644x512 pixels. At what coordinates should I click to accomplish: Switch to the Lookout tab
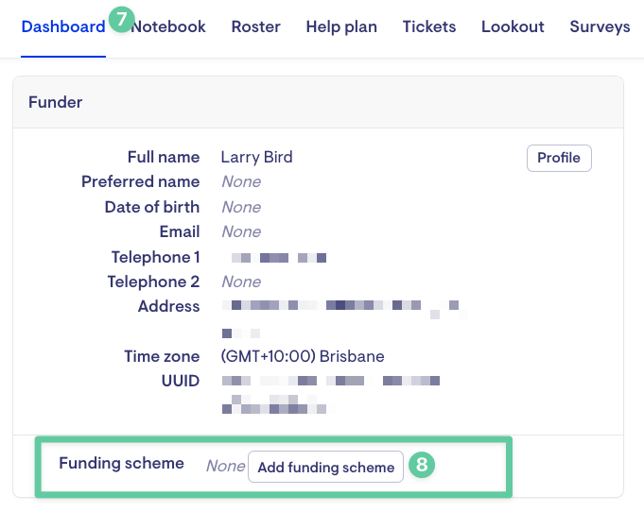pyautogui.click(x=513, y=27)
